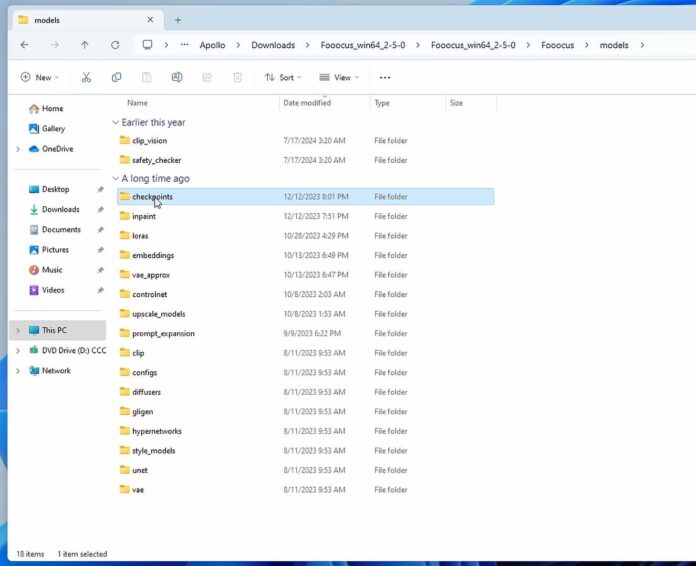Select the vae_approx folder
The image size is (696, 566).
(305, 275)
